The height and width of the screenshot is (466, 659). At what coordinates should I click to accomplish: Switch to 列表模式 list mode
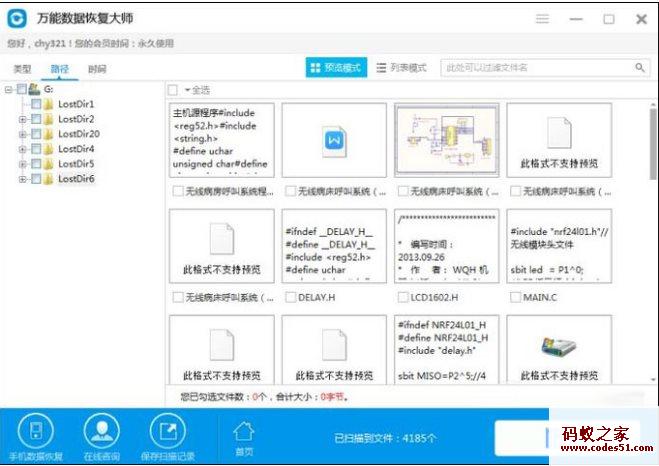tap(400, 68)
